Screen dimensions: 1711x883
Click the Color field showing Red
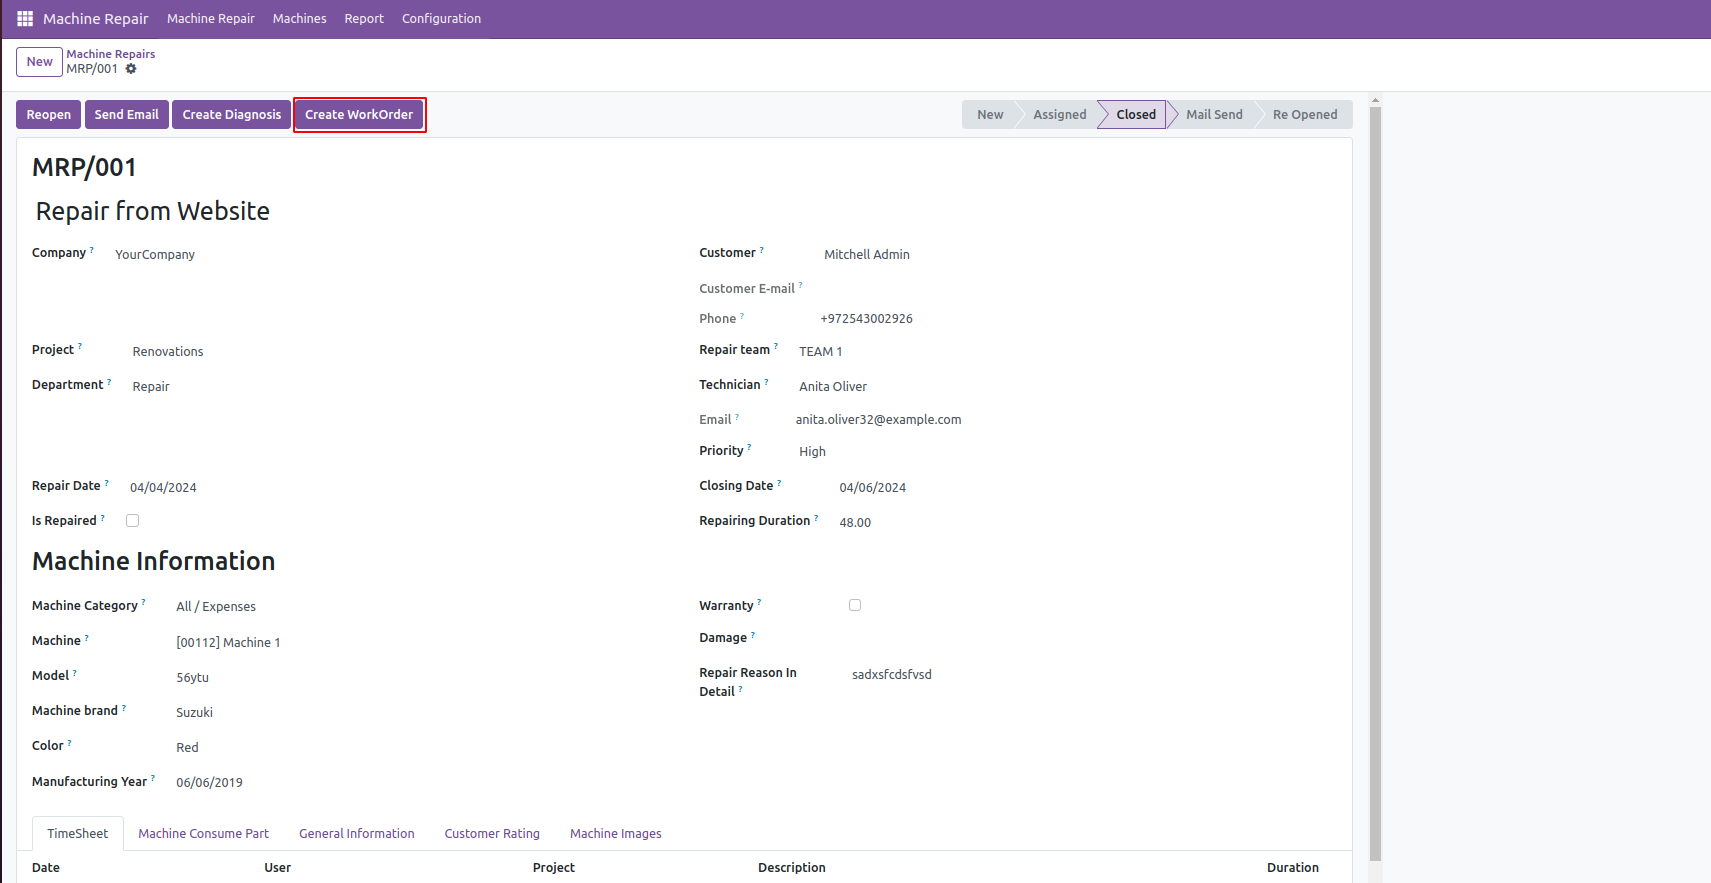(188, 748)
